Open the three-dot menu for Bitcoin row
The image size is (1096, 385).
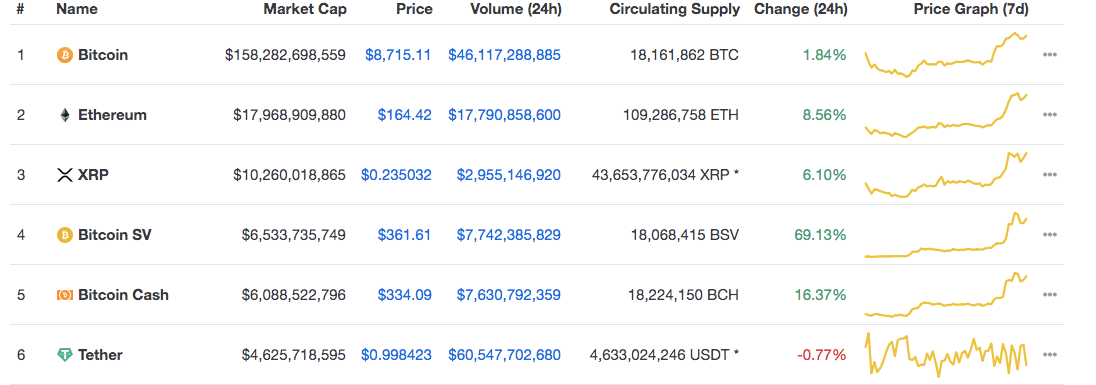[x=1049, y=55]
